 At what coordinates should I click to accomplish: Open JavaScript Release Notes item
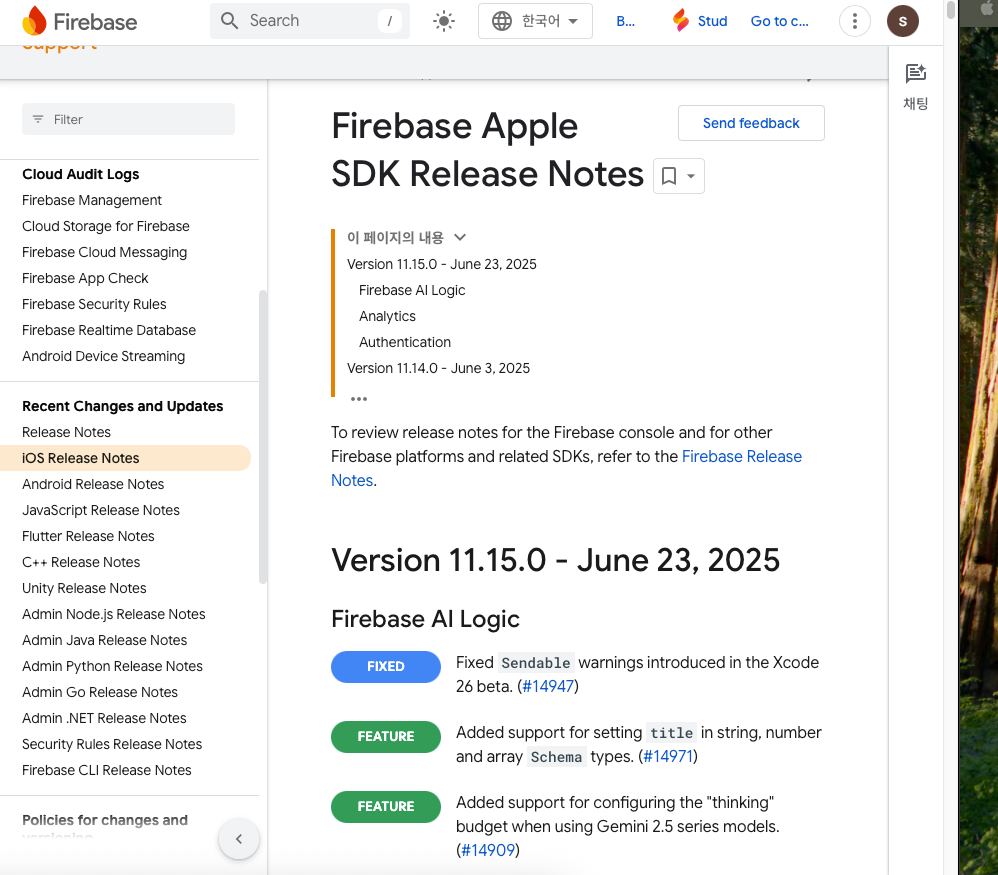point(101,510)
